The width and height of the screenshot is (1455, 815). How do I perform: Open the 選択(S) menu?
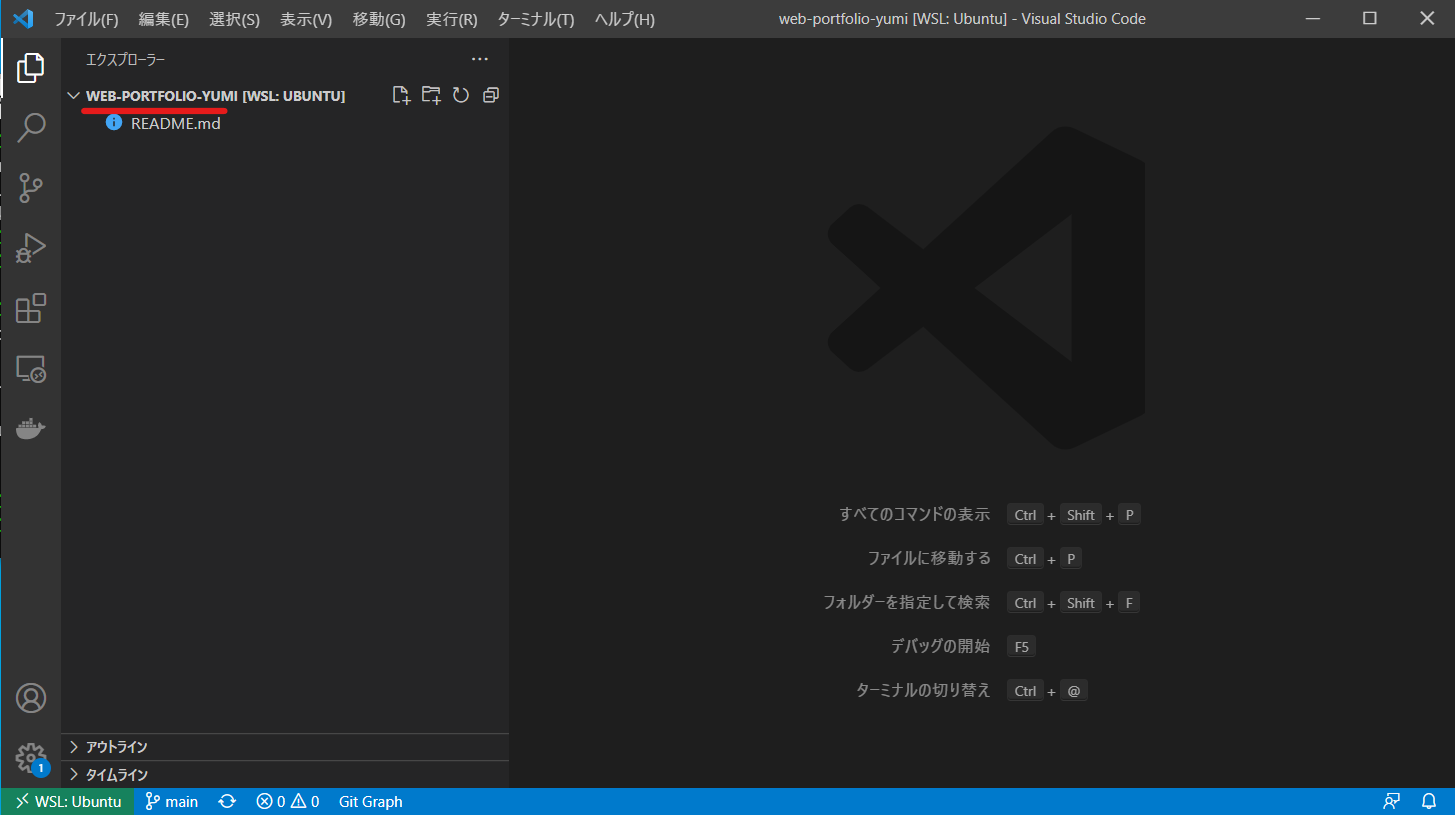pyautogui.click(x=235, y=19)
